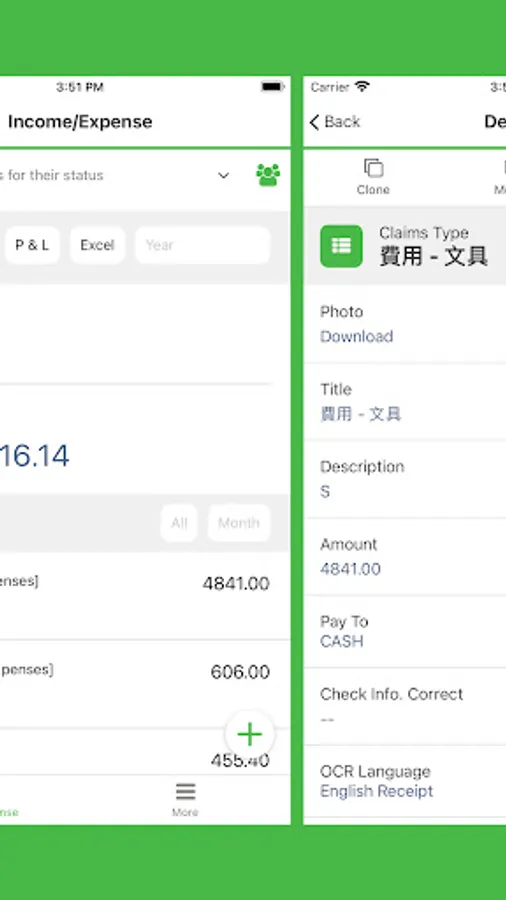Screen dimensions: 506x900
Task: Change the Pay To value CASH
Action: [x=341, y=641]
